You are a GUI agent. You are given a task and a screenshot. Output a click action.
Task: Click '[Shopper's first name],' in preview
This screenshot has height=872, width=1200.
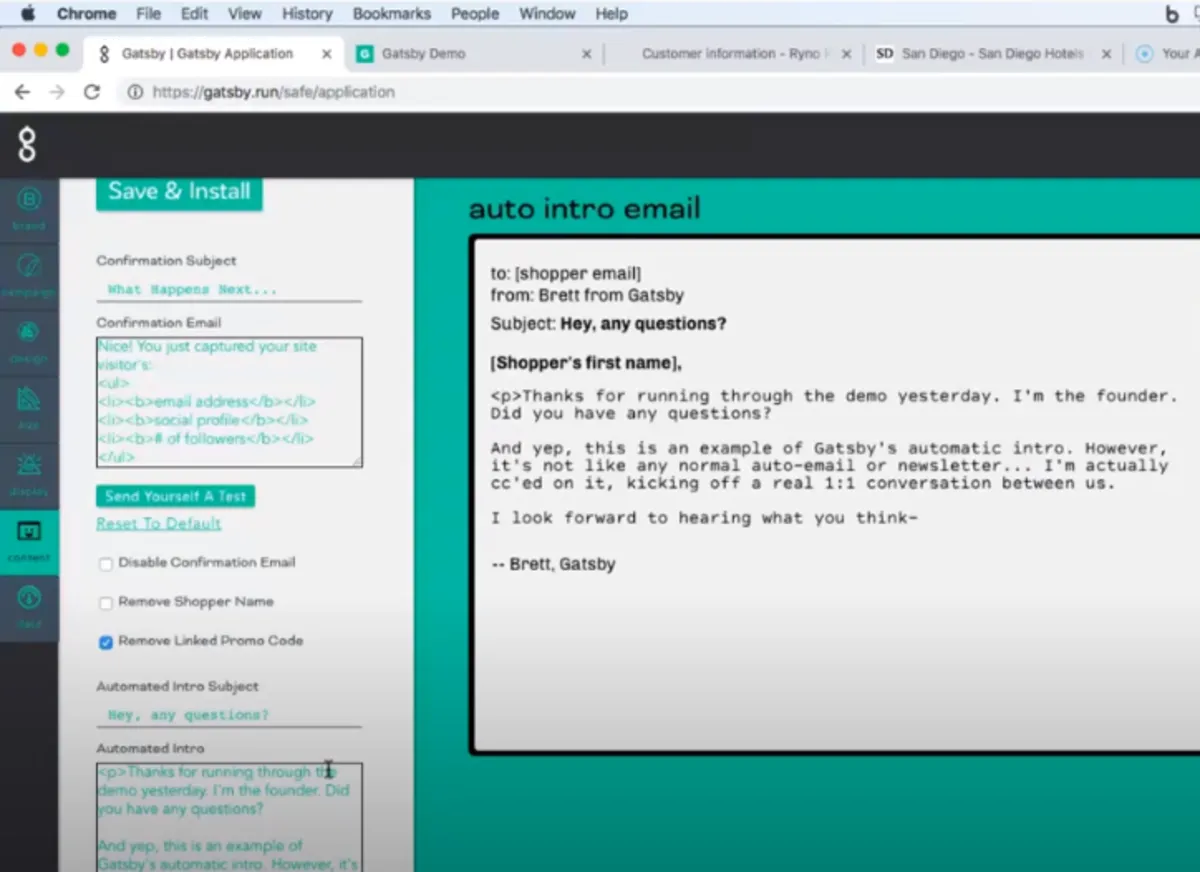(586, 363)
